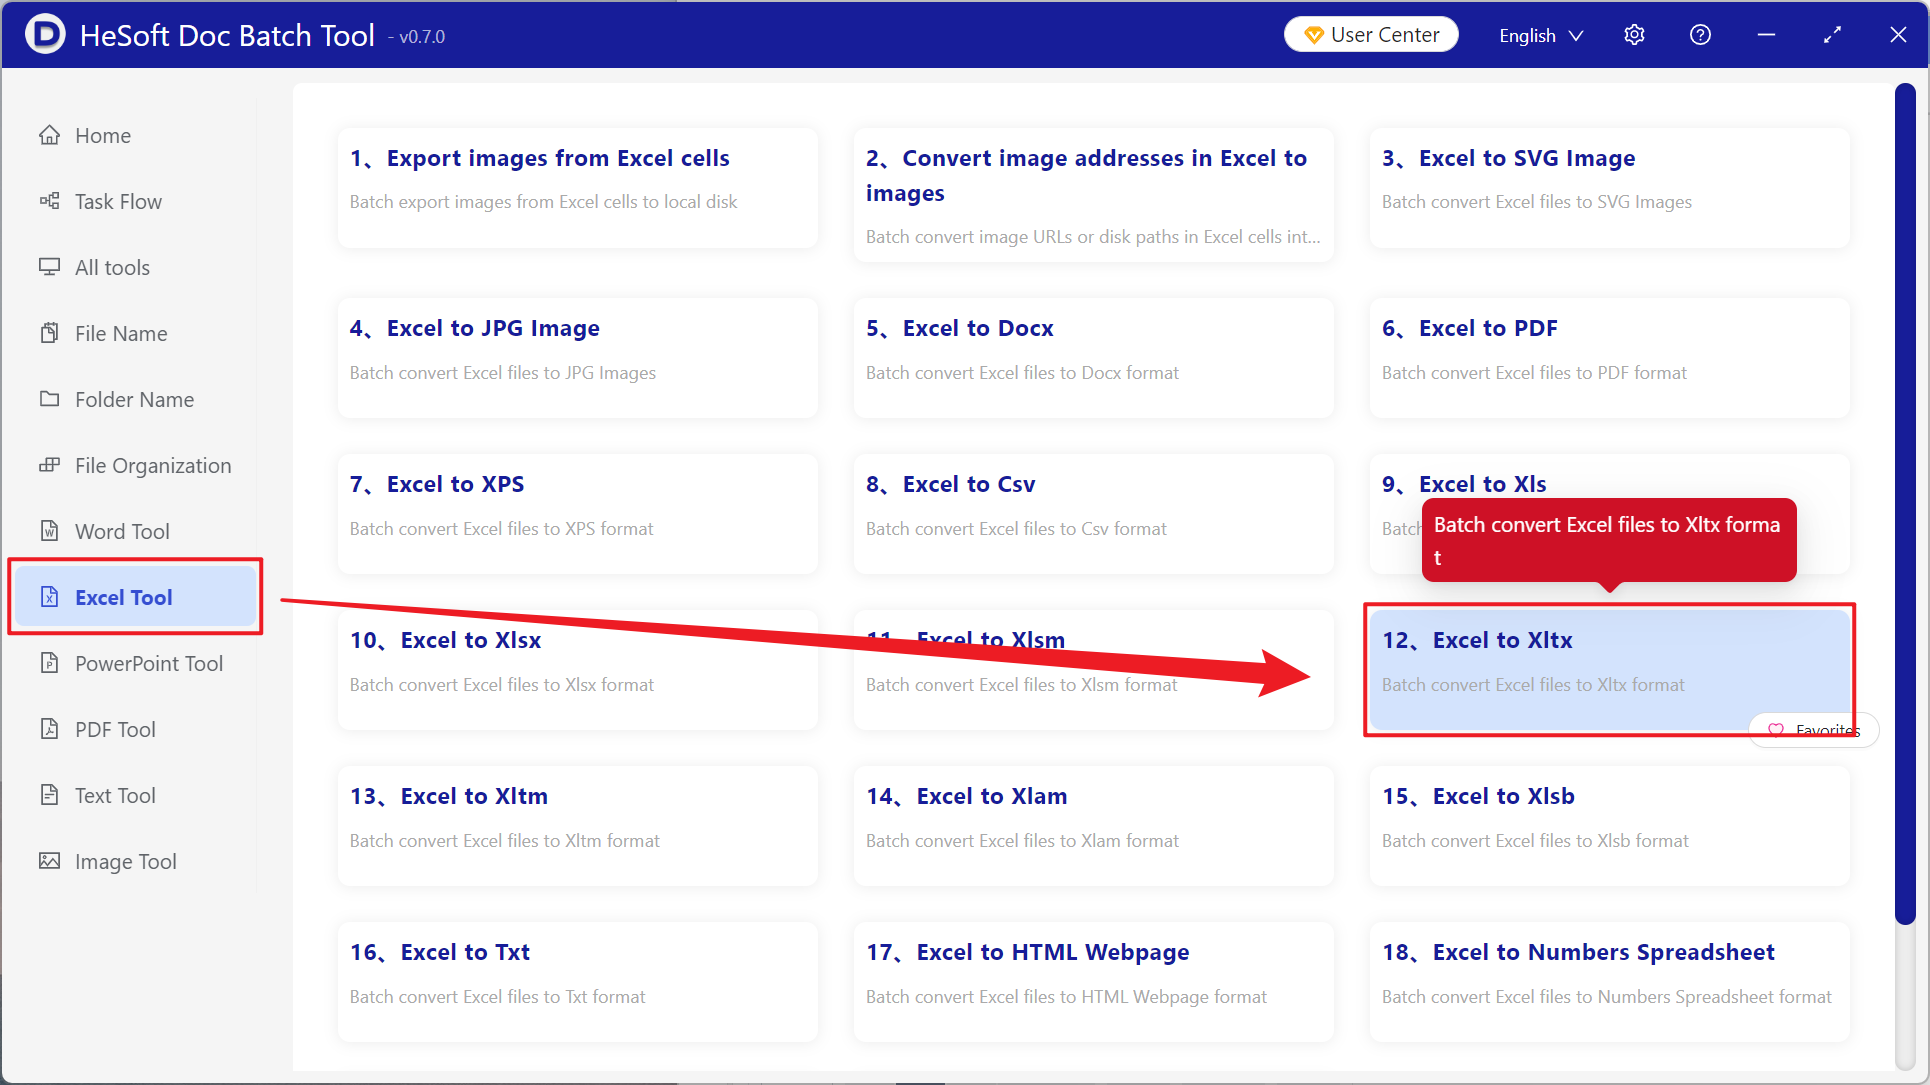Go to the File Name section

137,333
